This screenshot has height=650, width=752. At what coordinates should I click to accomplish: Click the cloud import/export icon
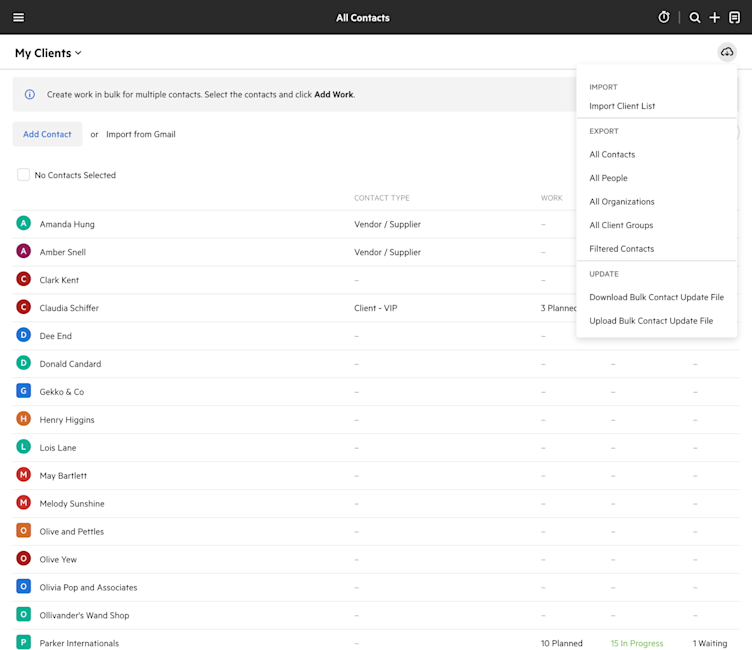(x=727, y=52)
